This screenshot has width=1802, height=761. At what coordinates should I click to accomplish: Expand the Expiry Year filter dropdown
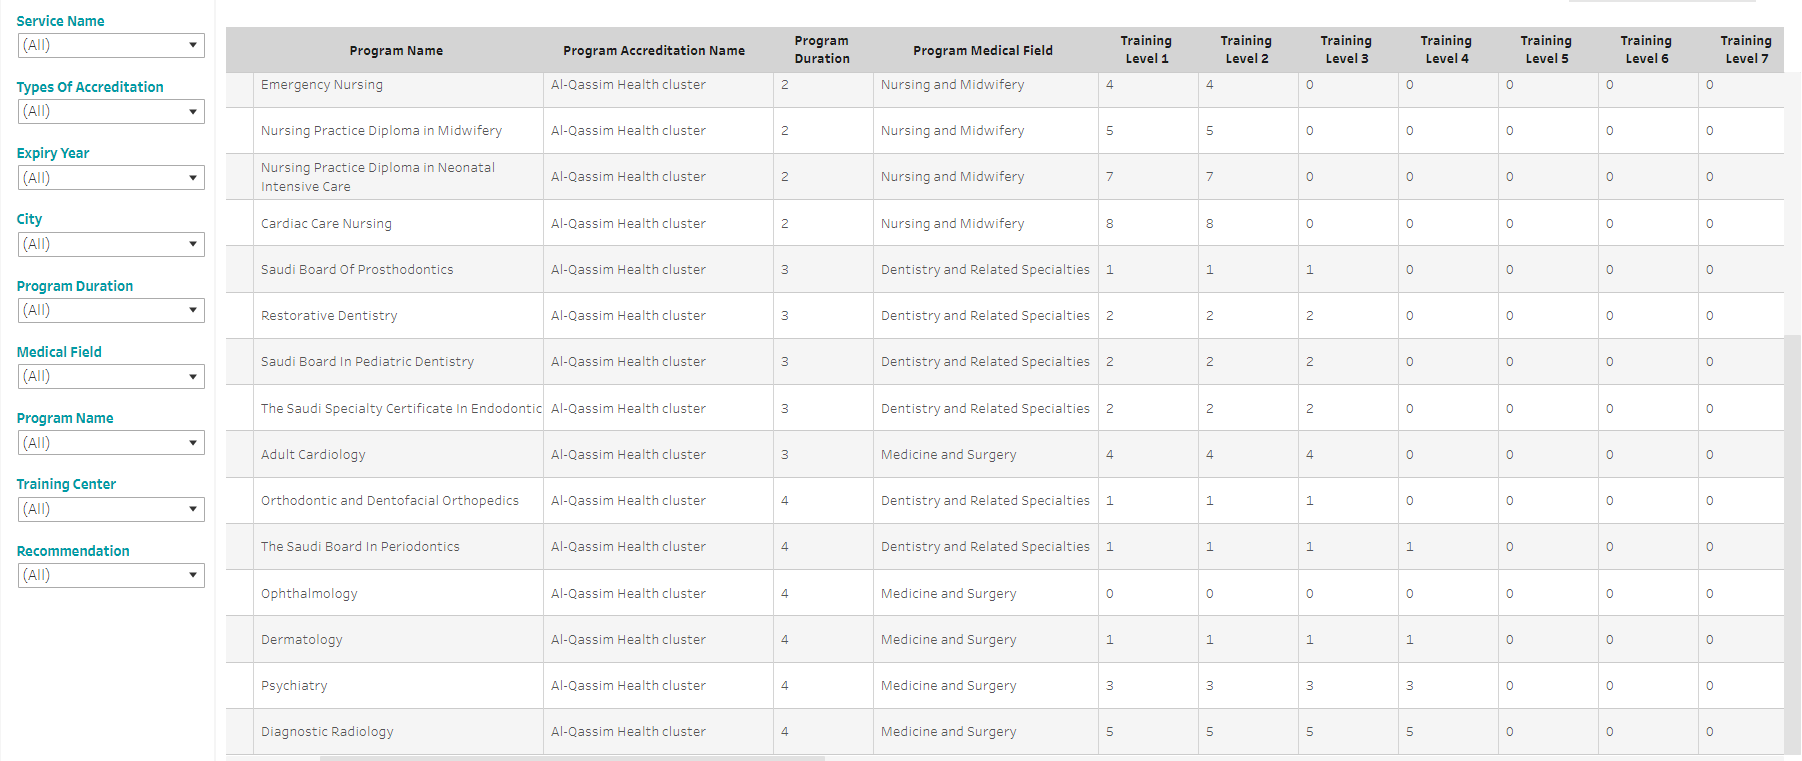111,178
